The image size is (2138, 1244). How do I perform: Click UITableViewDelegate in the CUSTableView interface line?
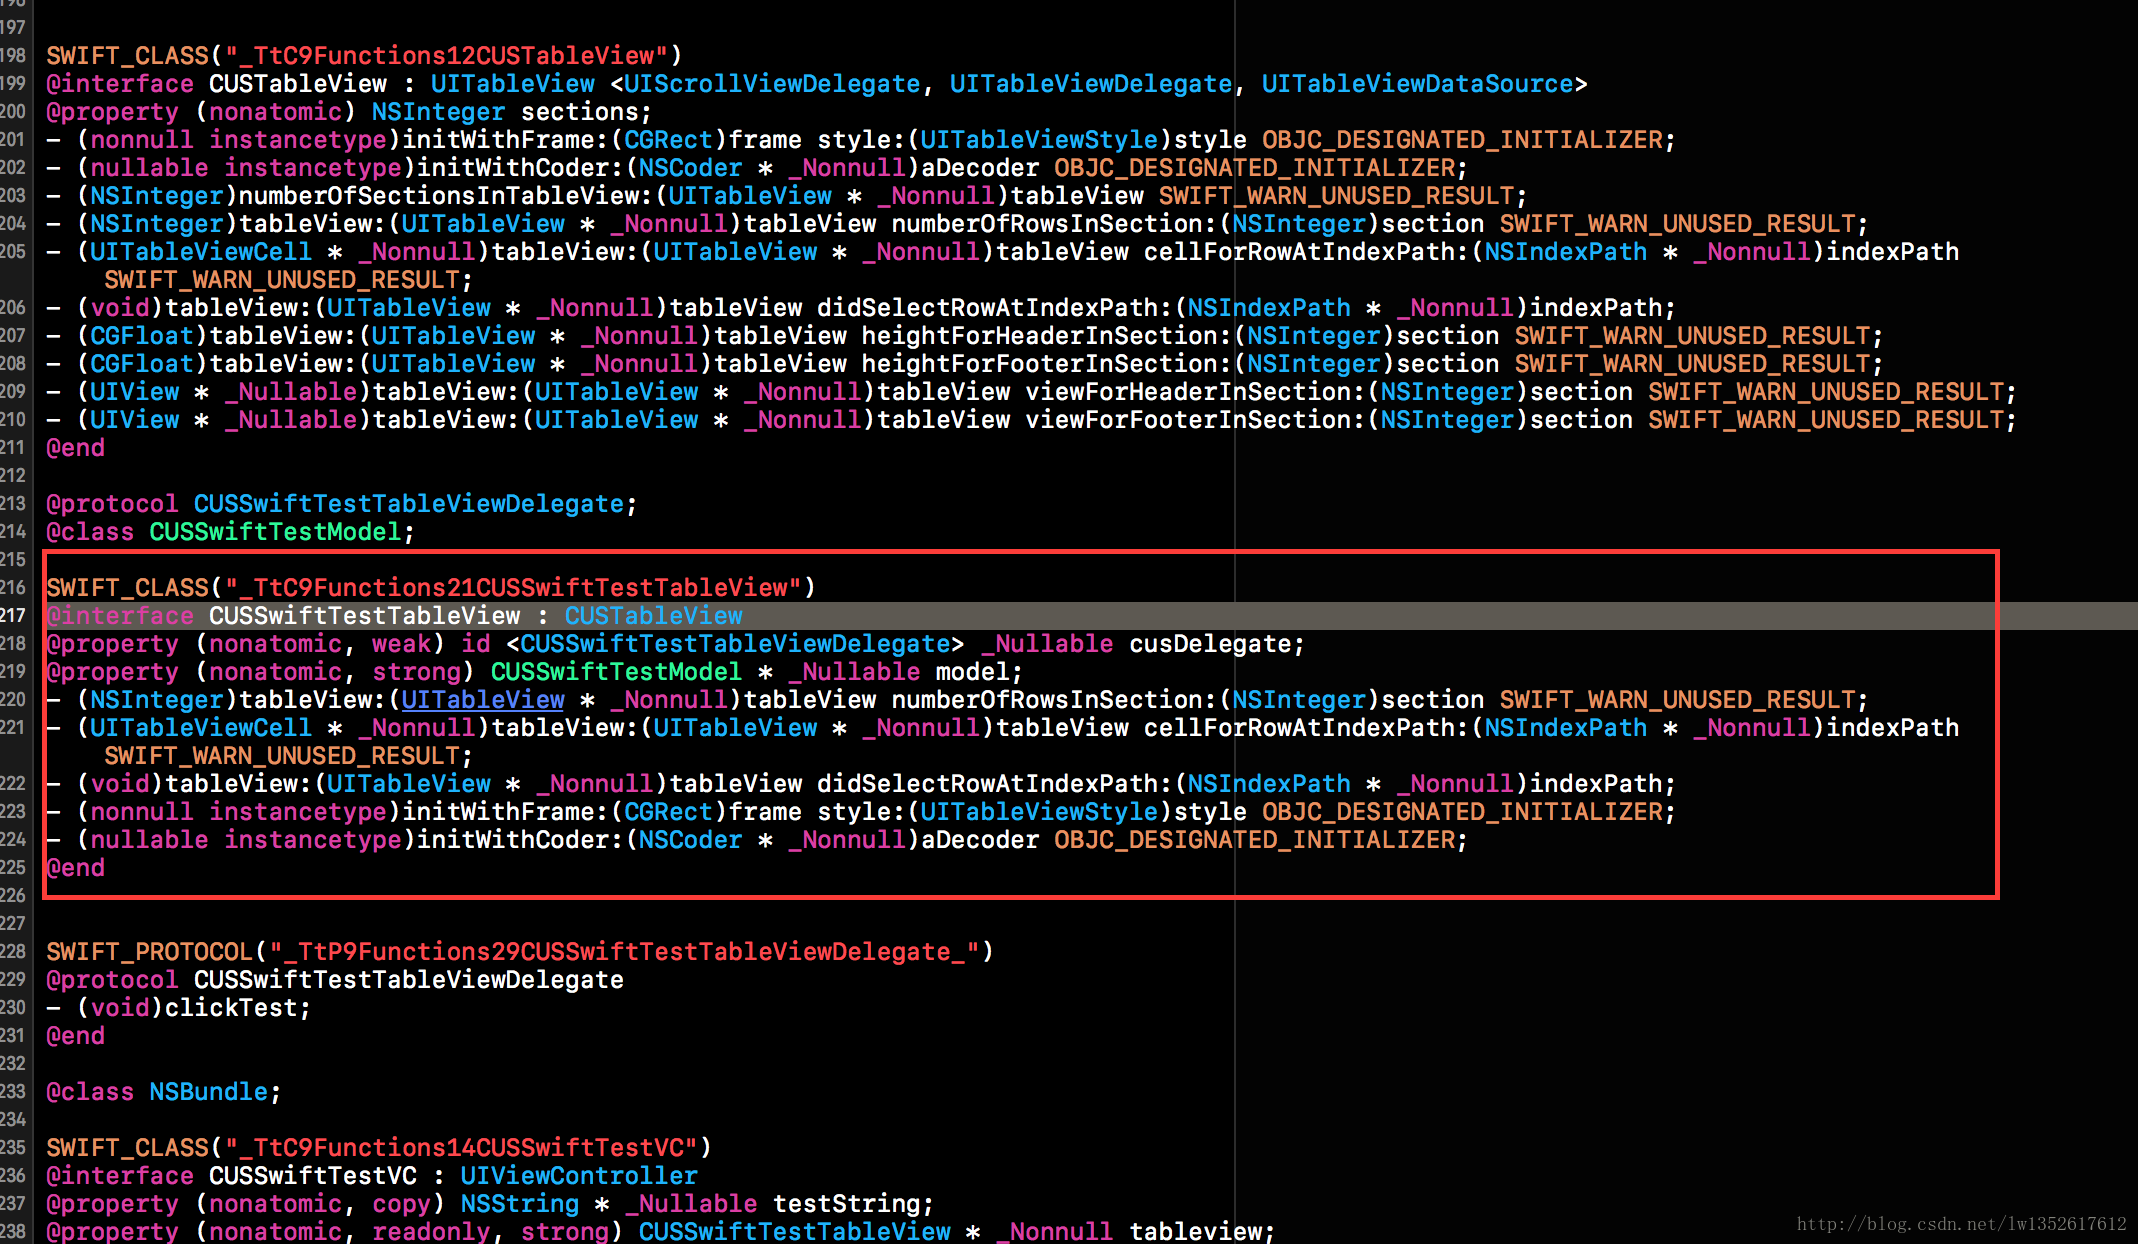1091,84
